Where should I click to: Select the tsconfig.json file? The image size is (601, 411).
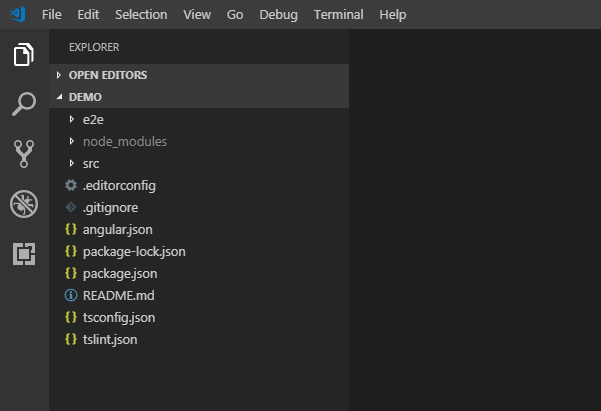point(119,317)
